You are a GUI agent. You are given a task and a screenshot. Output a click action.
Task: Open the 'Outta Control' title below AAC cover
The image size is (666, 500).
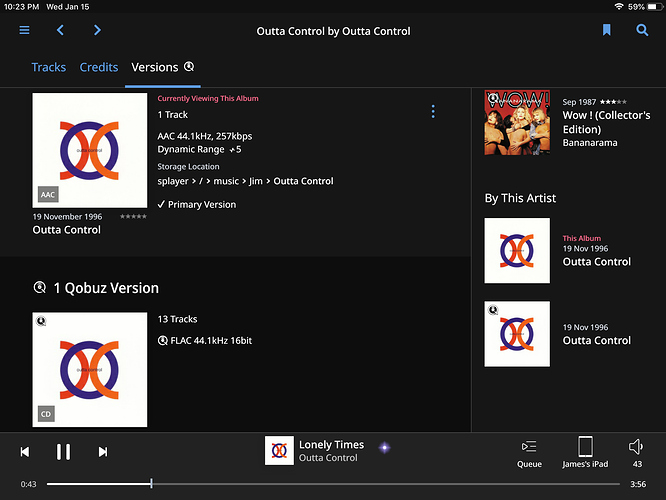click(67, 230)
